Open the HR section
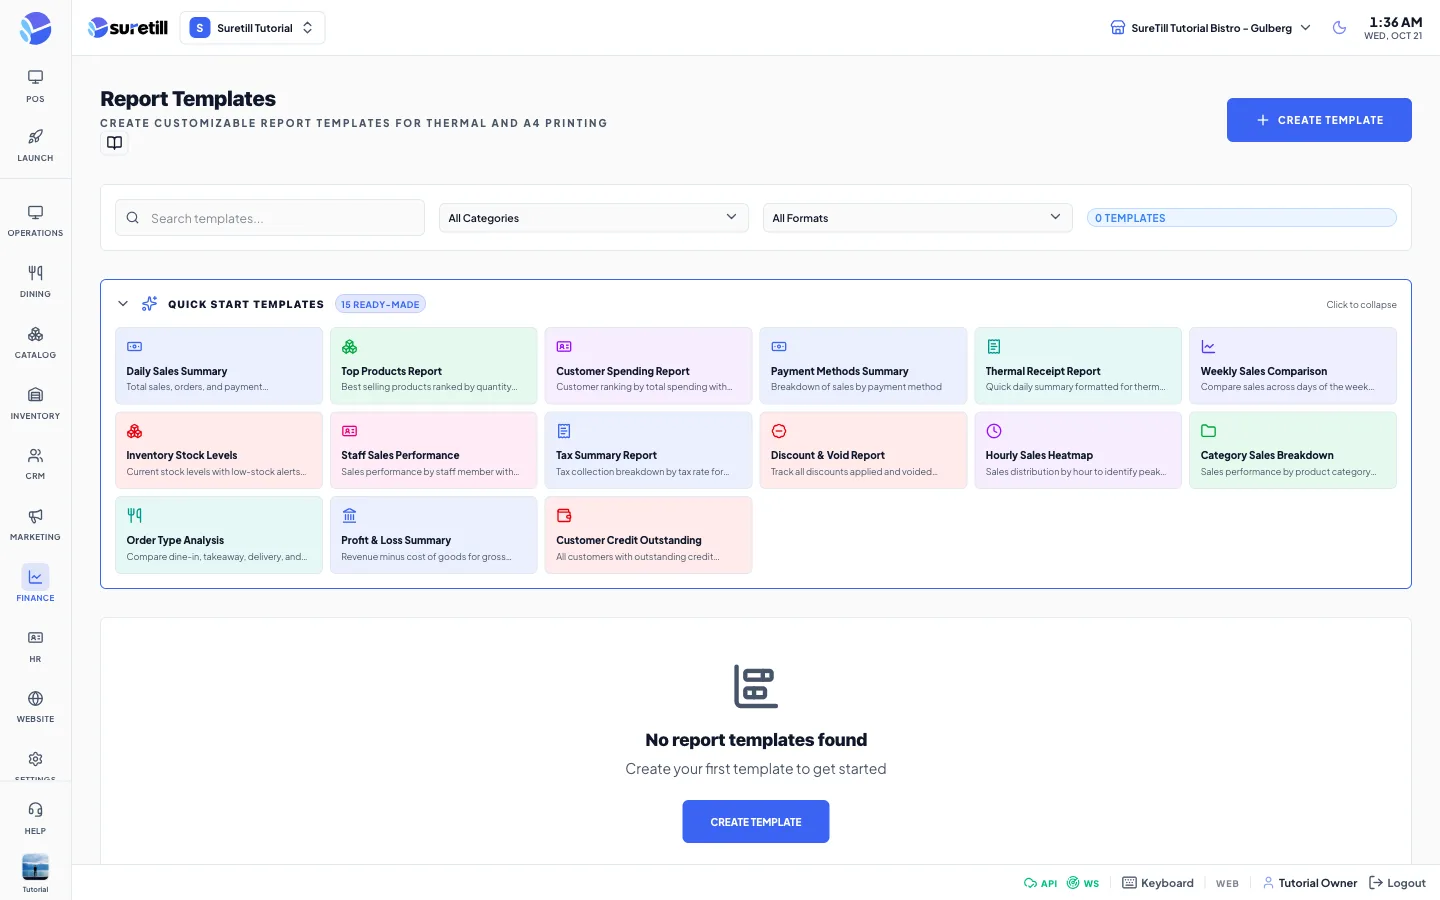This screenshot has width=1440, height=900. coord(35,647)
